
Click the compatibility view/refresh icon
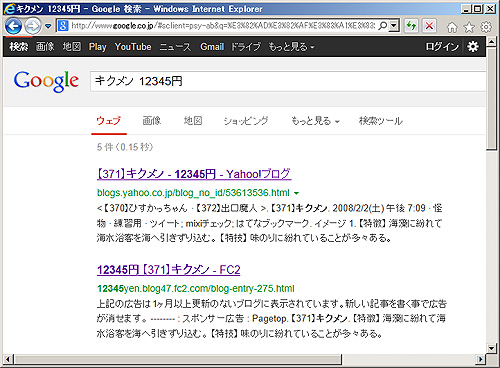[411, 26]
